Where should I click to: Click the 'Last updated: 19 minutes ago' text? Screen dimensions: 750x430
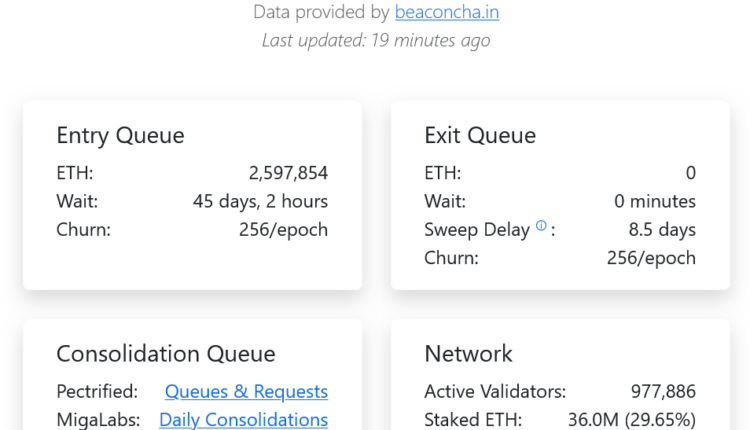pyautogui.click(x=376, y=40)
